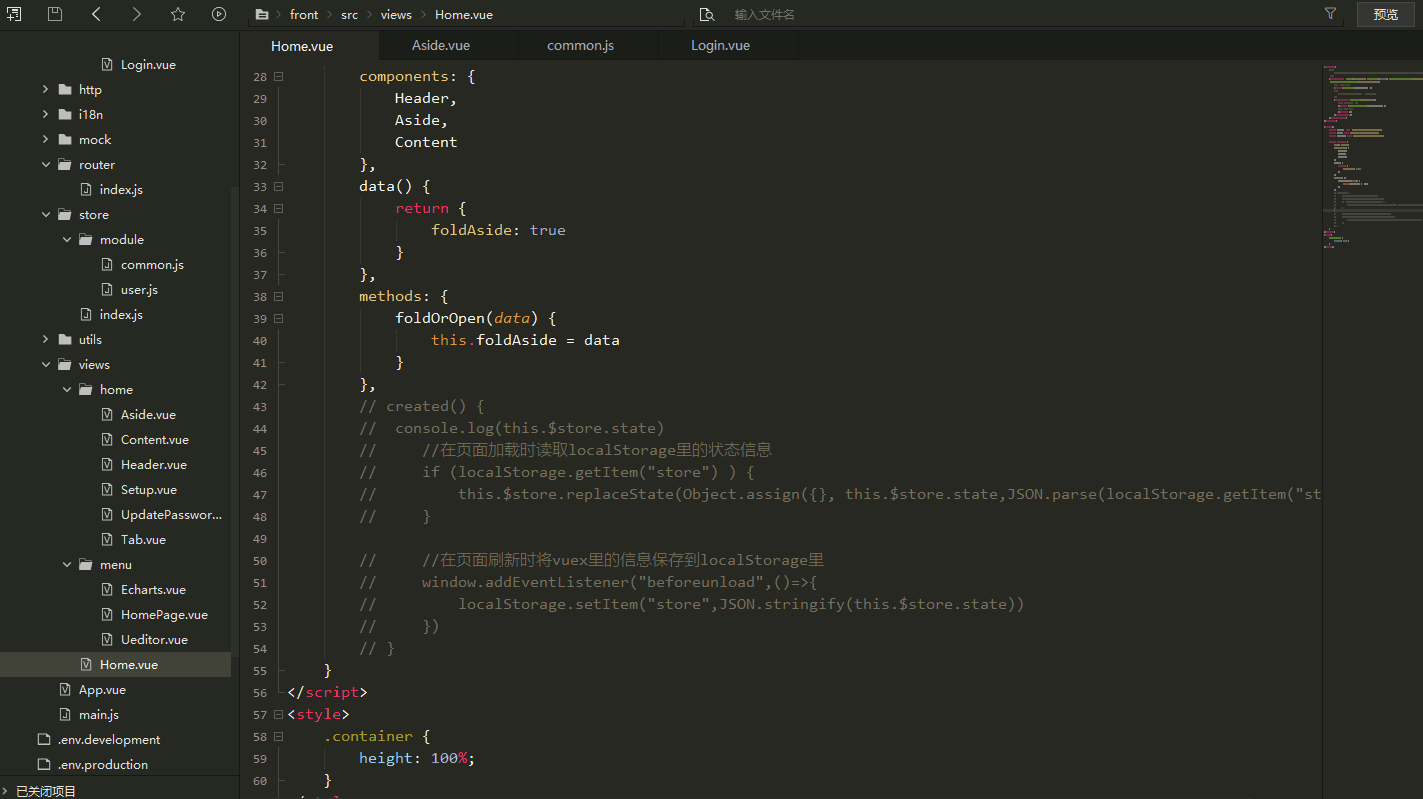Screen dimensions: 1423x799
Task: Fold the return block at line 34
Action: 279,208
